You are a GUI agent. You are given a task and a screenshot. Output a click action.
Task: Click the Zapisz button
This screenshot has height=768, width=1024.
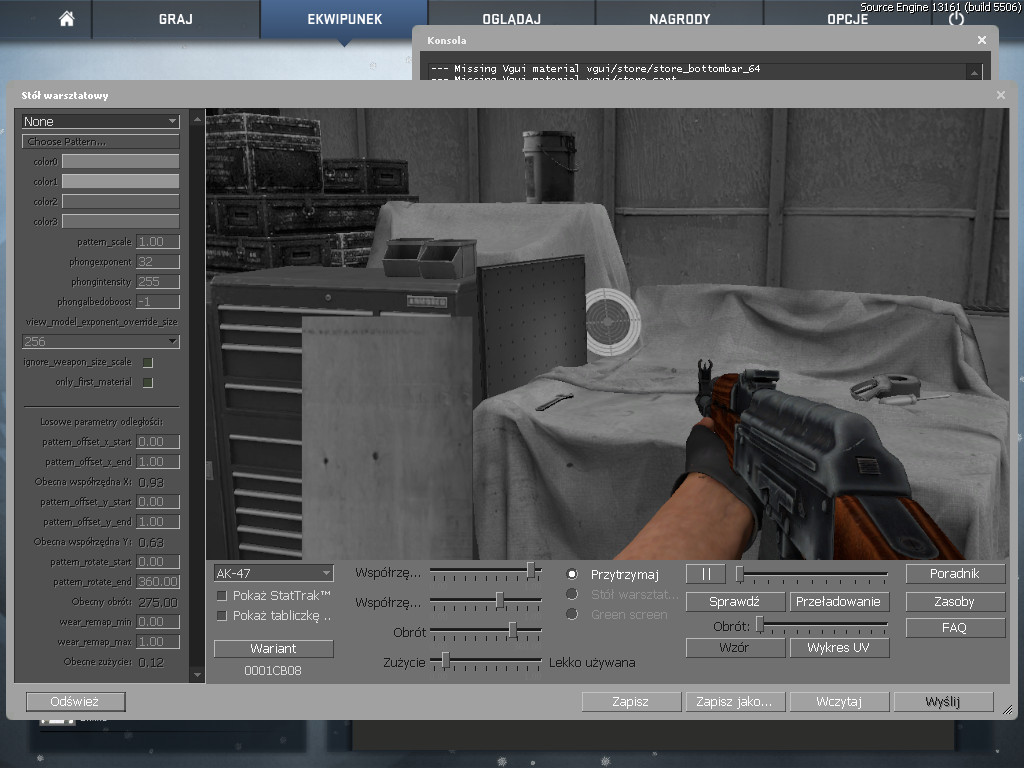pyautogui.click(x=631, y=701)
